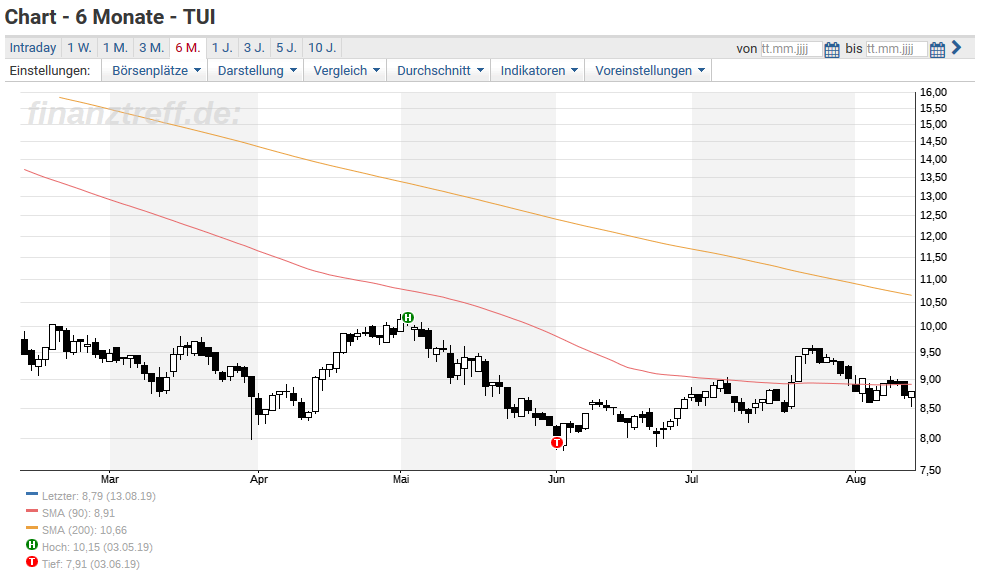Click the Apr label on time axis
Viewport: 983px width, 578px height.
pyautogui.click(x=258, y=479)
